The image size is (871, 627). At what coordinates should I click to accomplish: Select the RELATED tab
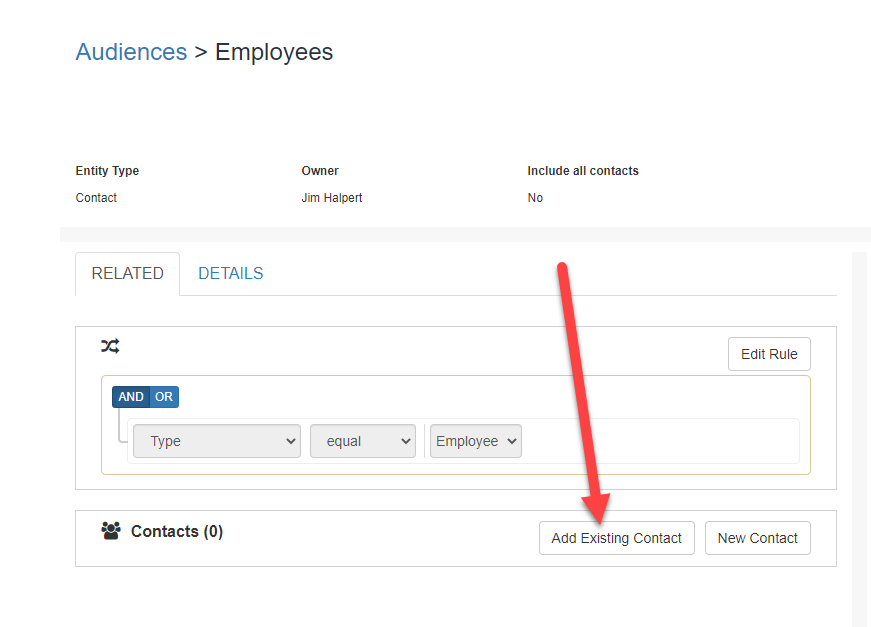[x=128, y=273]
